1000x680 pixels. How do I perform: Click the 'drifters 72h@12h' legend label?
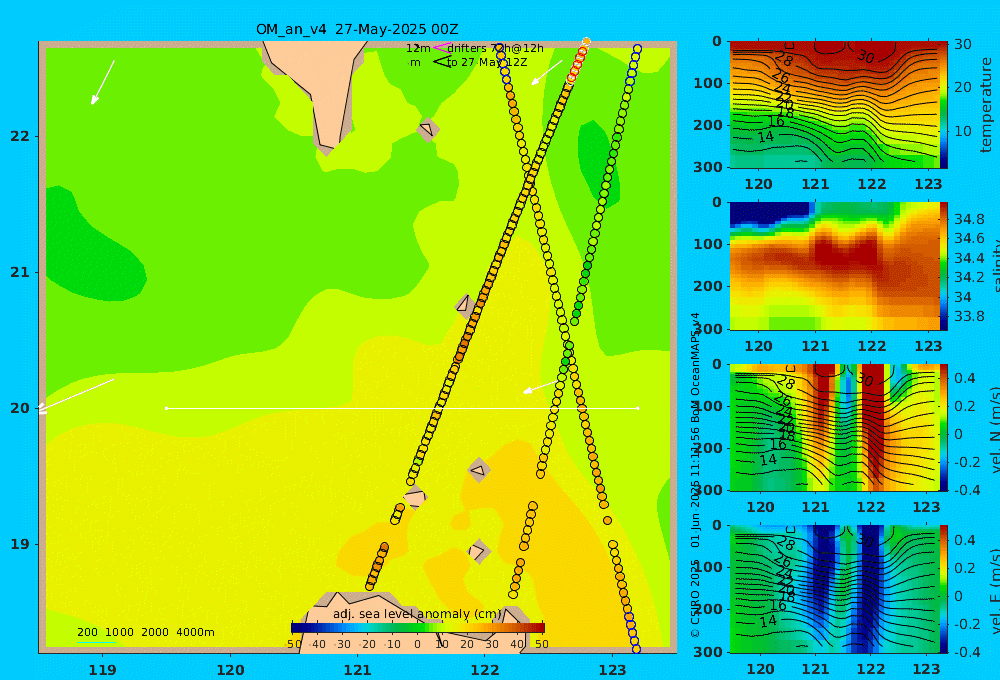click(x=496, y=48)
